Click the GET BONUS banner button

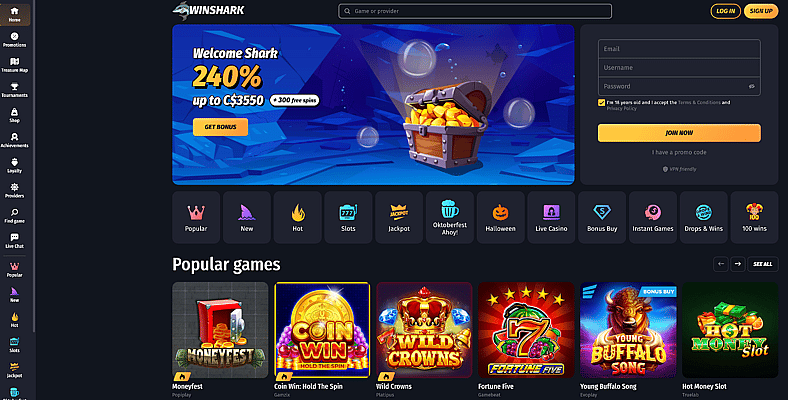pos(220,127)
